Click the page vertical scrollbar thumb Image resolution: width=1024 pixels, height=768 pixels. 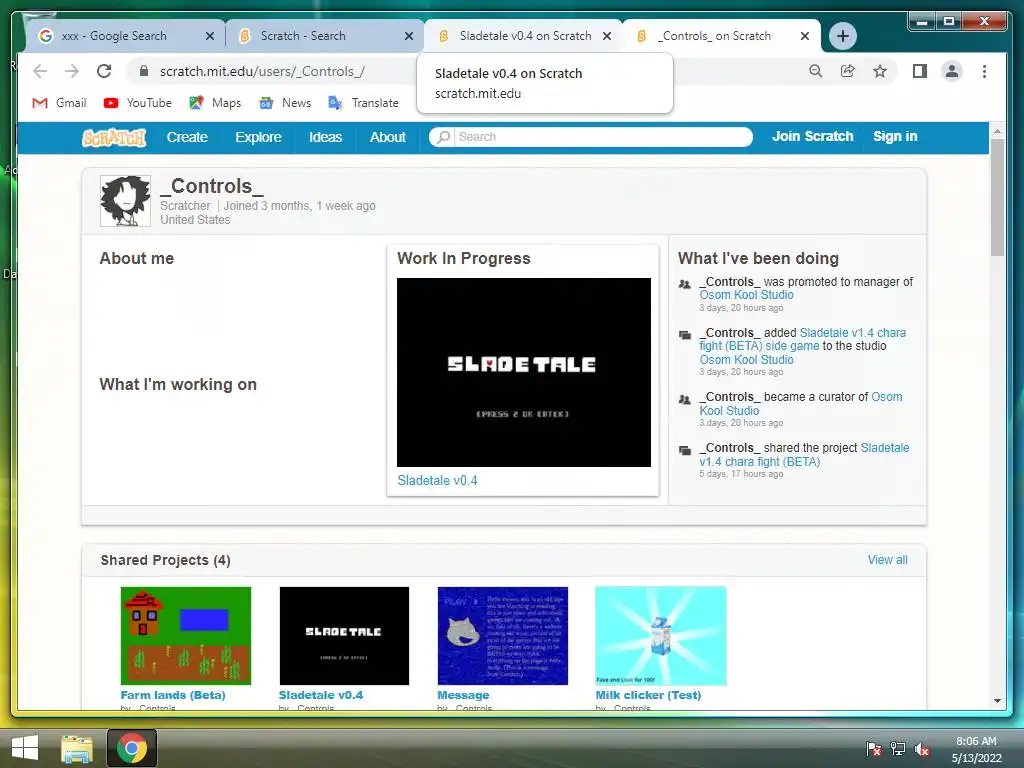coord(997,198)
